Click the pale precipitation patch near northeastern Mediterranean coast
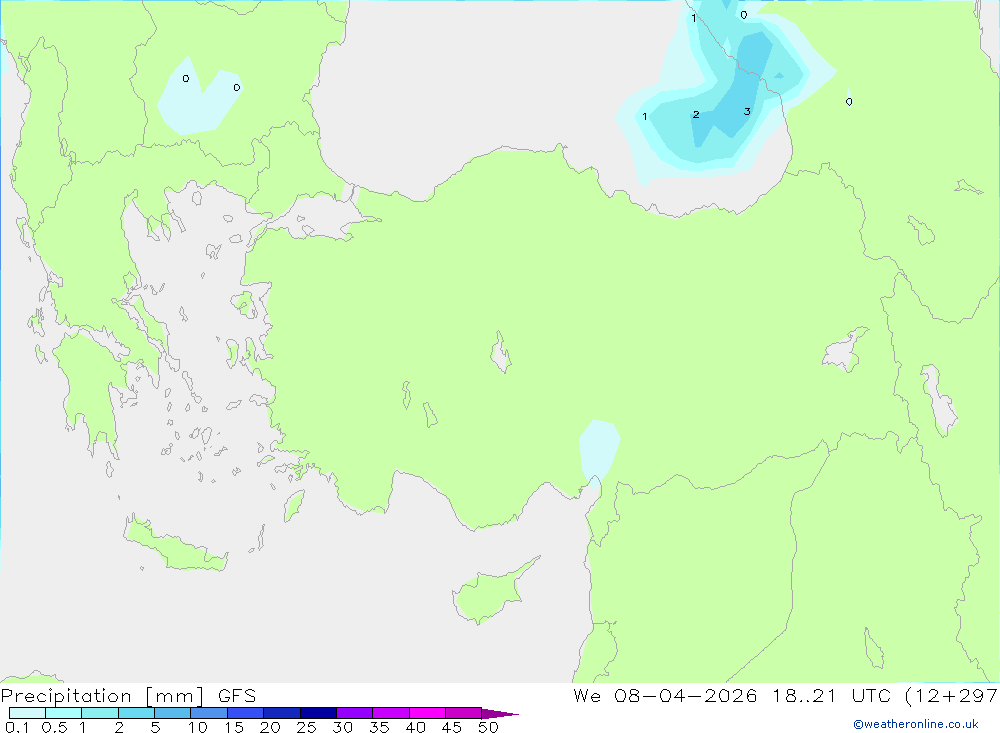 [598, 452]
